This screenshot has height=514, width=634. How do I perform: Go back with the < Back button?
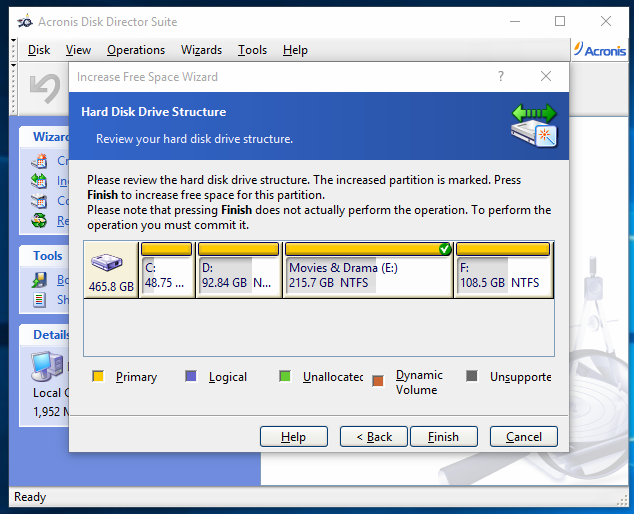pos(374,437)
